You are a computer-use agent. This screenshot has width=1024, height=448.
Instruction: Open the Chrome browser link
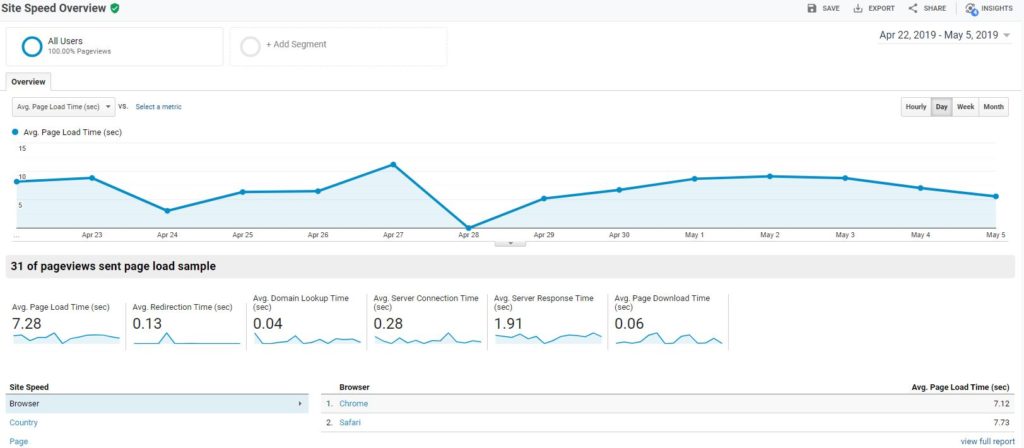(353, 404)
